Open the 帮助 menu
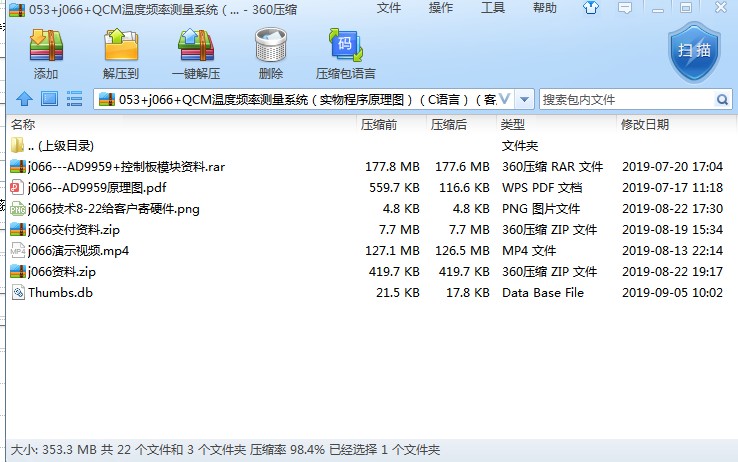The width and height of the screenshot is (738, 462). coord(545,8)
